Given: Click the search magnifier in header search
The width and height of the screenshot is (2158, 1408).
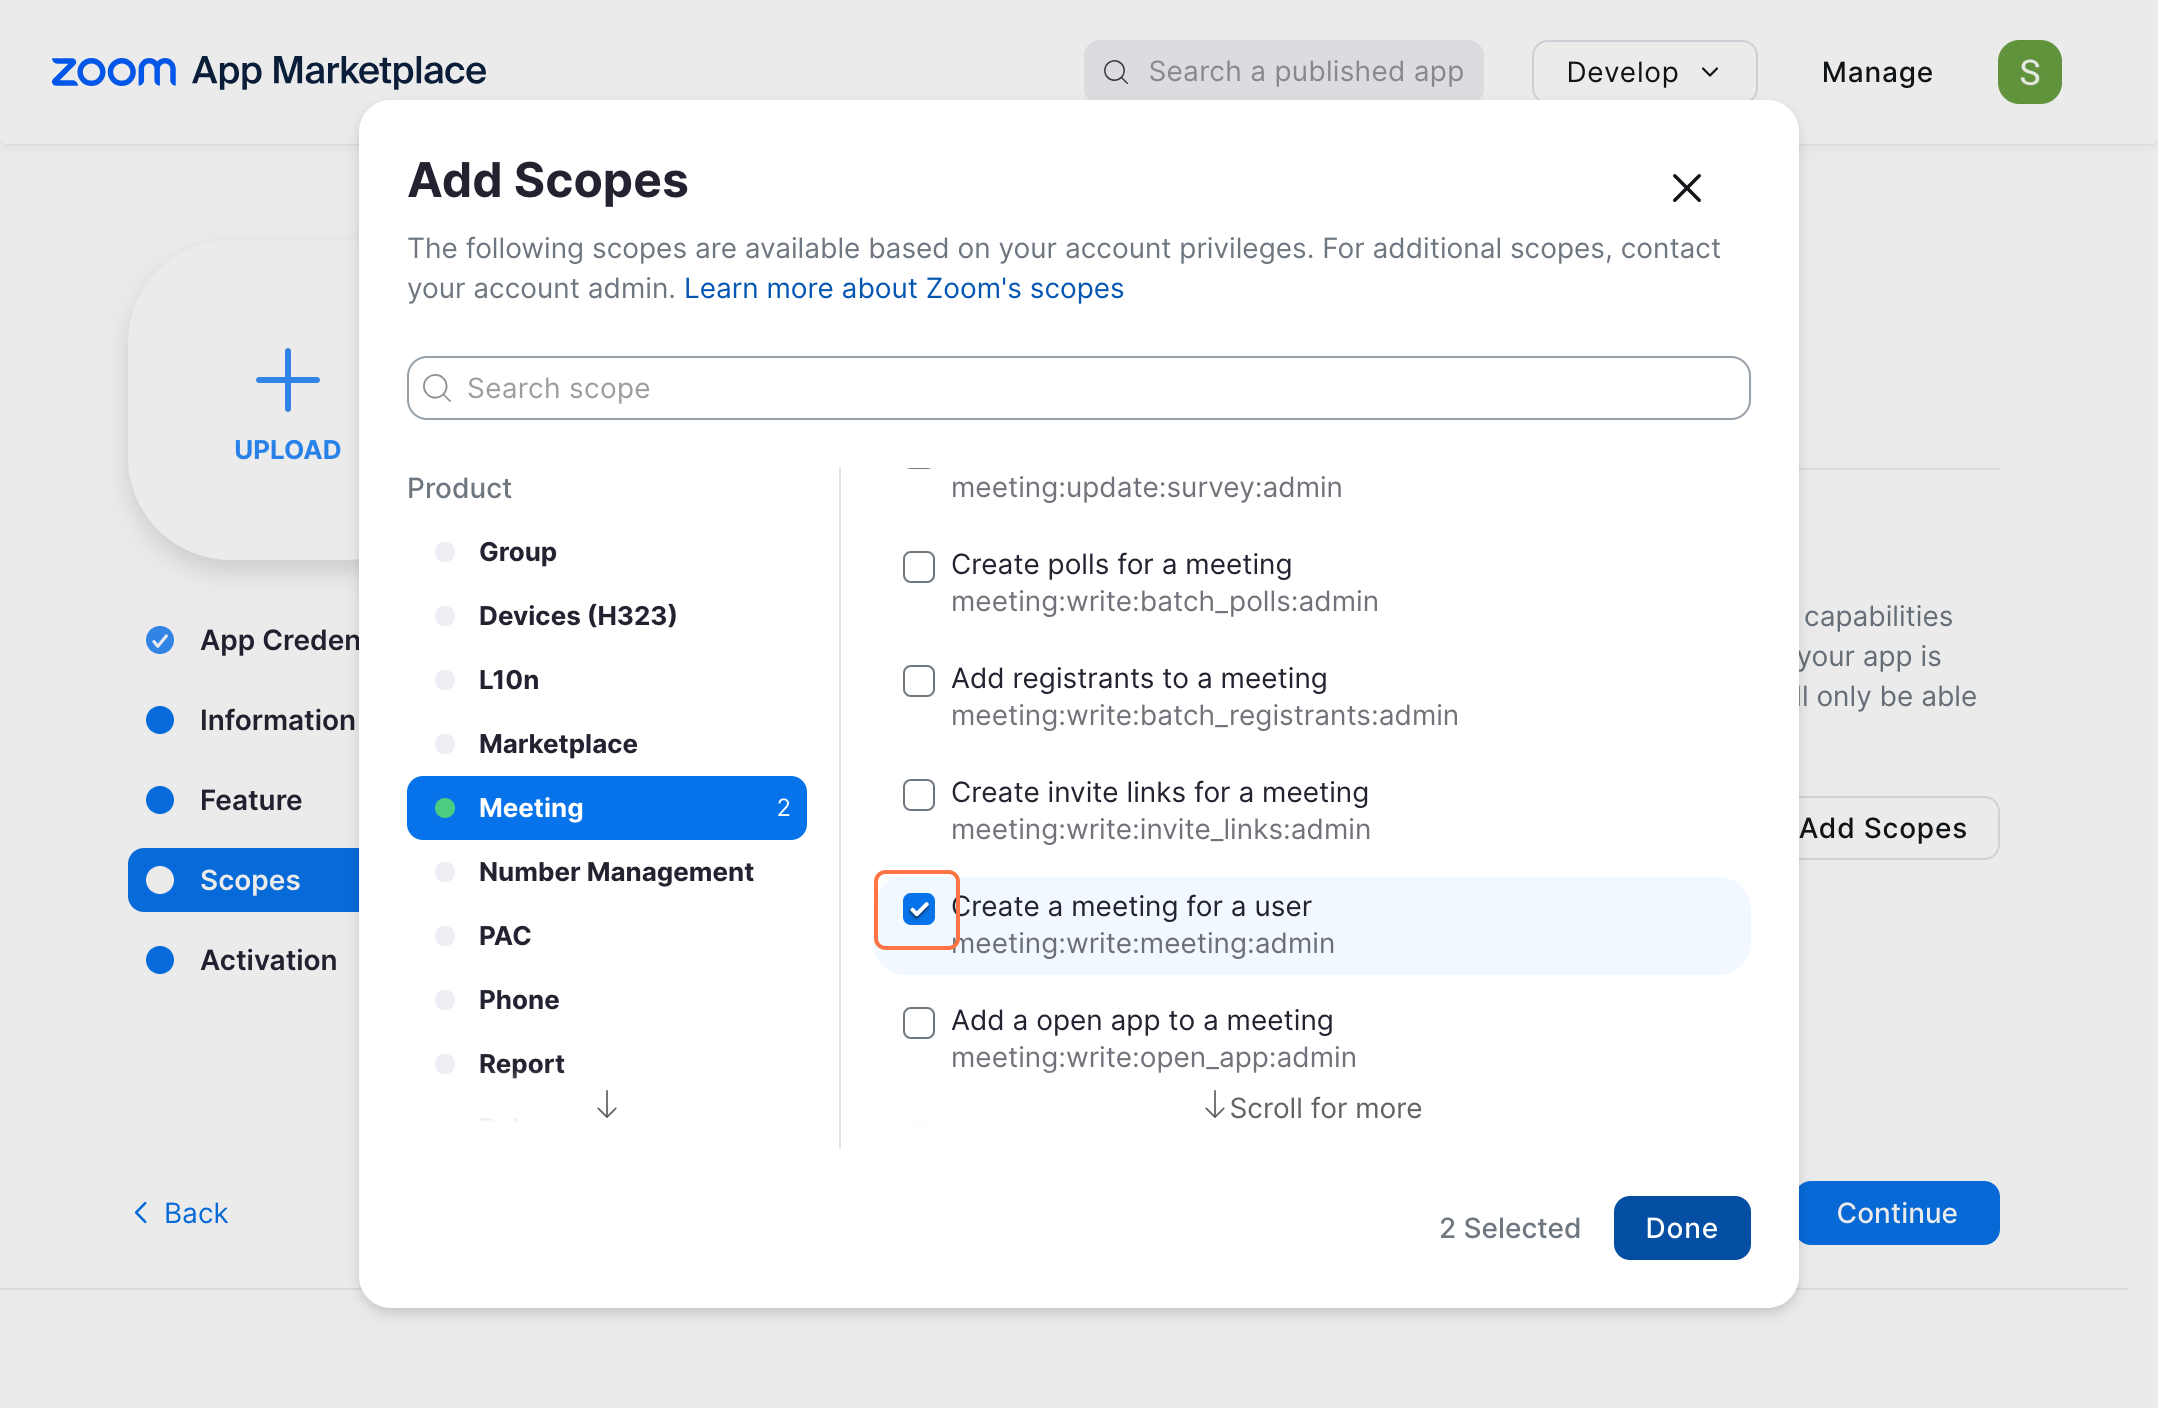Looking at the screenshot, I should (1116, 72).
